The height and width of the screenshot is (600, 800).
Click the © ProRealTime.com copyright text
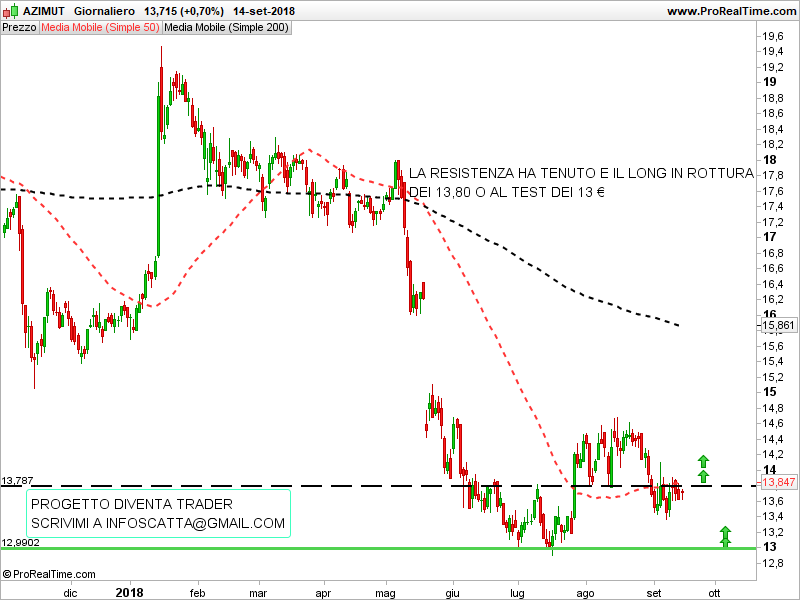(x=48, y=574)
